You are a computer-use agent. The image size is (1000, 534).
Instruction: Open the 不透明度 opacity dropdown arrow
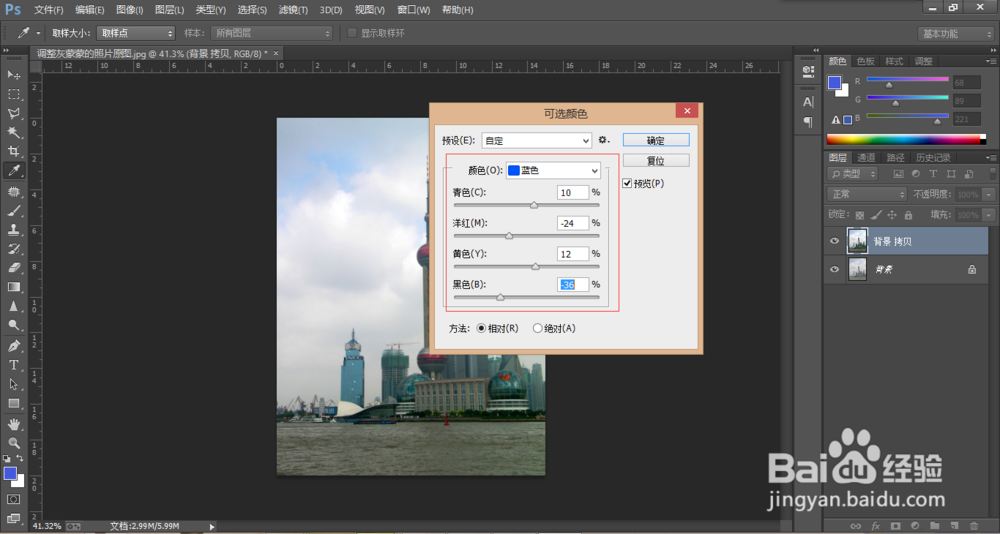989,195
